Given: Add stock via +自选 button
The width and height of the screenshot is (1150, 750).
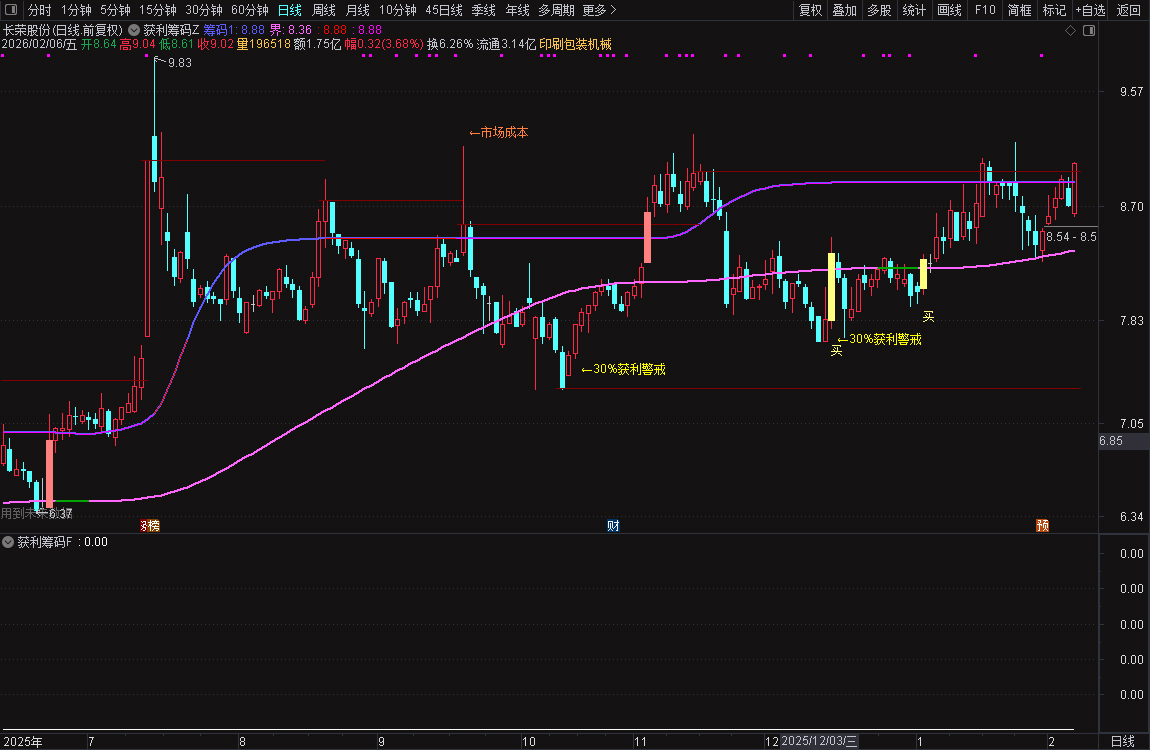Looking at the screenshot, I should click(x=1090, y=10).
